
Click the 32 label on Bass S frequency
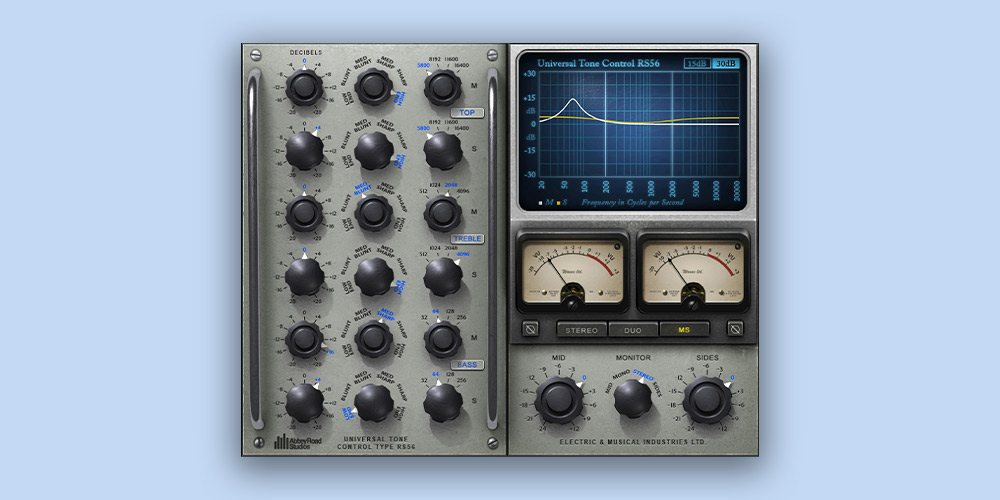tap(424, 380)
